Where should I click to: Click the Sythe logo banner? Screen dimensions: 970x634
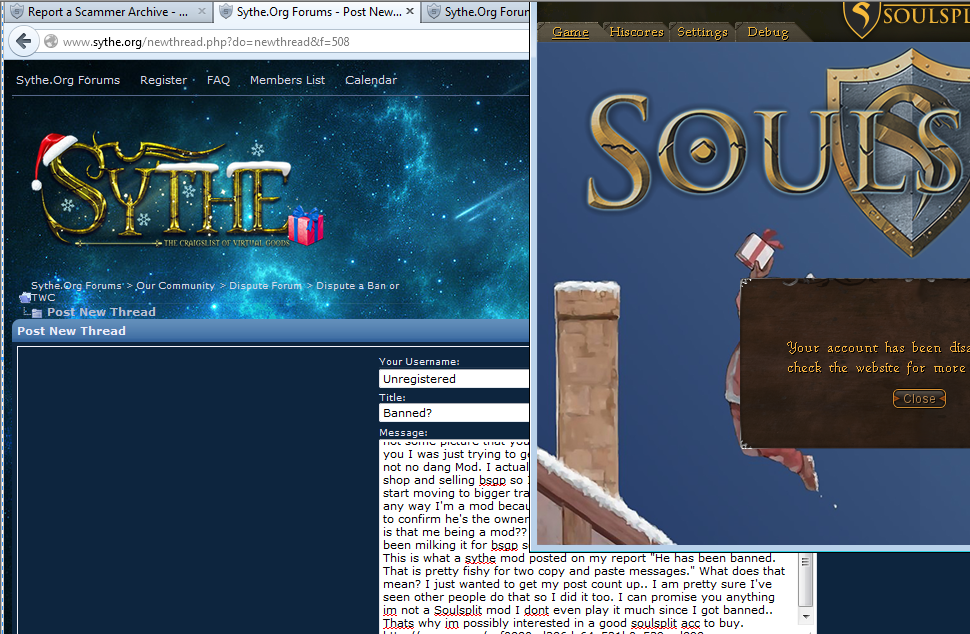pyautogui.click(x=176, y=190)
